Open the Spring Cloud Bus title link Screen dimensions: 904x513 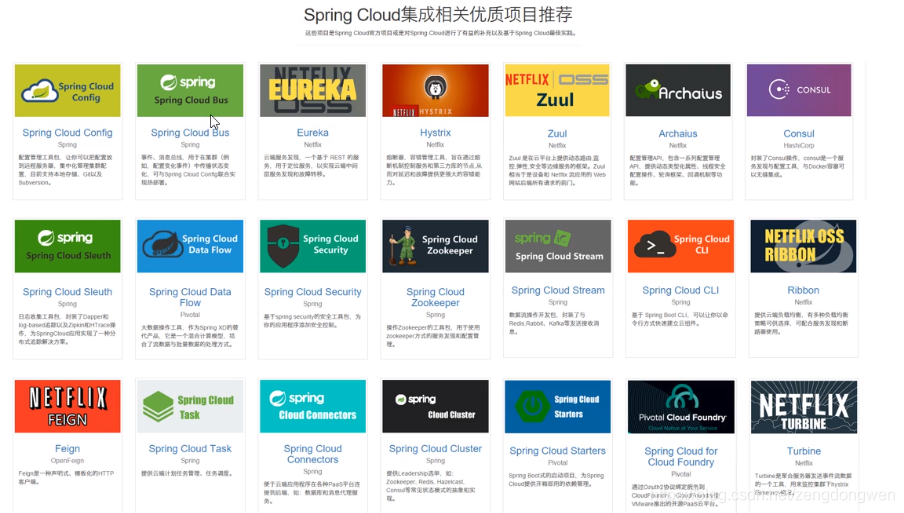pyautogui.click(x=190, y=133)
